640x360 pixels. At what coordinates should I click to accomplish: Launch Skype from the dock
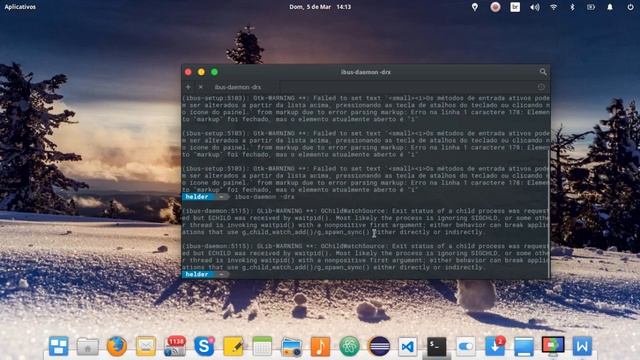point(204,346)
